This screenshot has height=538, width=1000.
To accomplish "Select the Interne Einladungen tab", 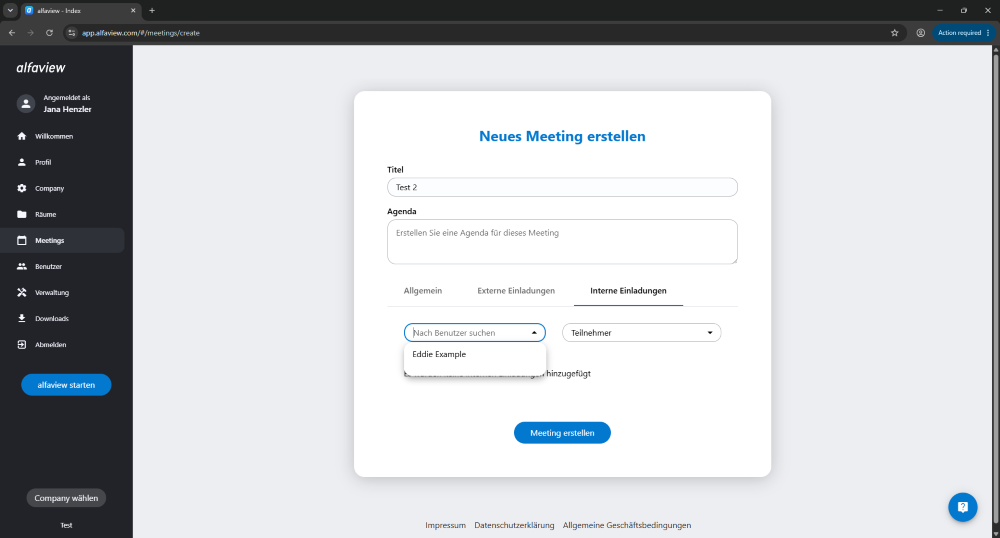I will 628,291.
